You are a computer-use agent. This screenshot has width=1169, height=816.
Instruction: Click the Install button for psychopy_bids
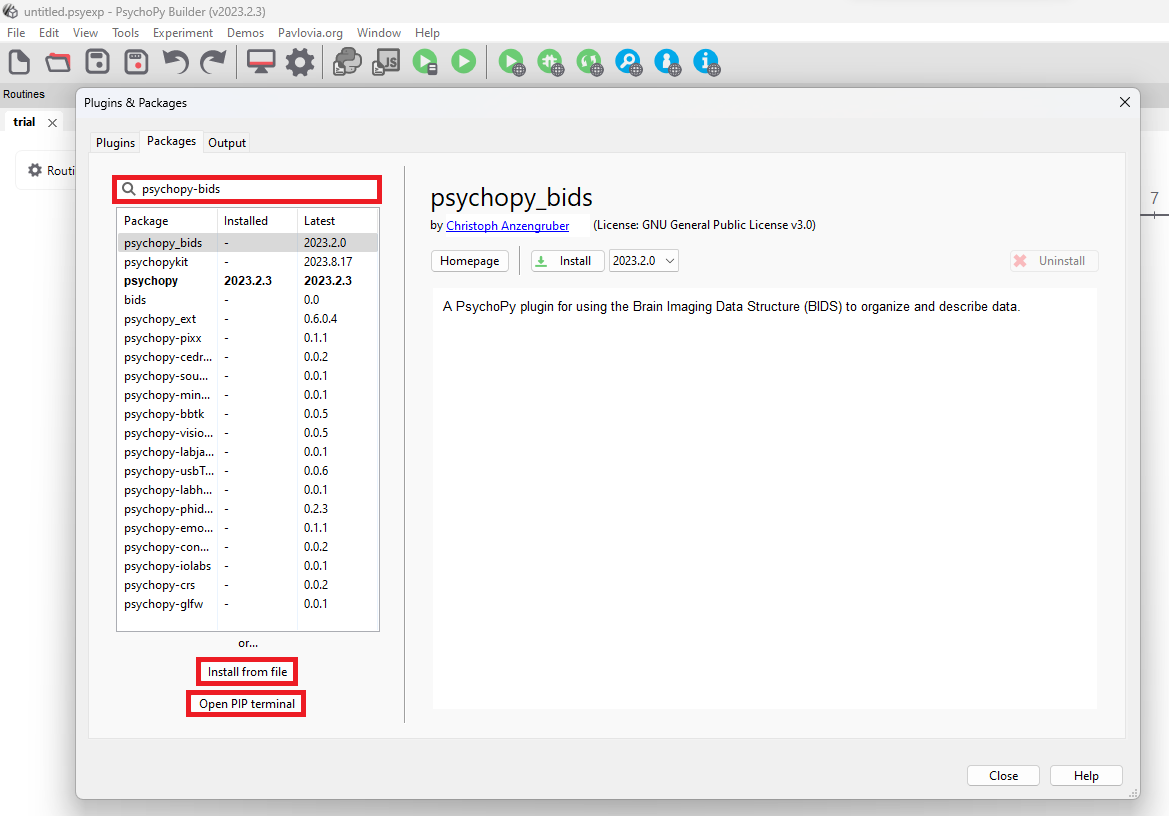click(567, 261)
